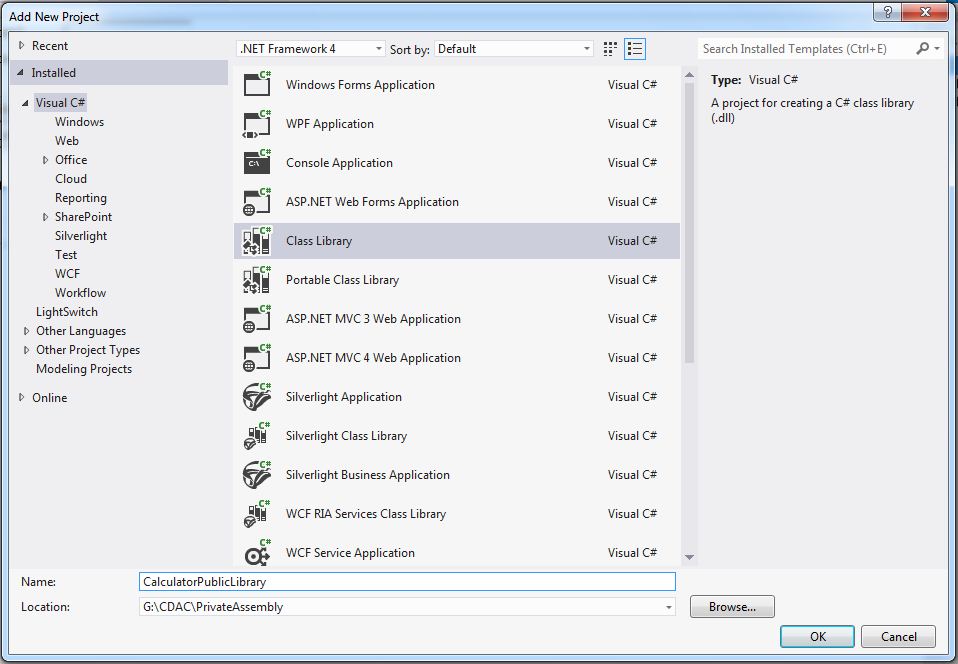Click the Browse... button
The image size is (958, 664).
point(732,607)
